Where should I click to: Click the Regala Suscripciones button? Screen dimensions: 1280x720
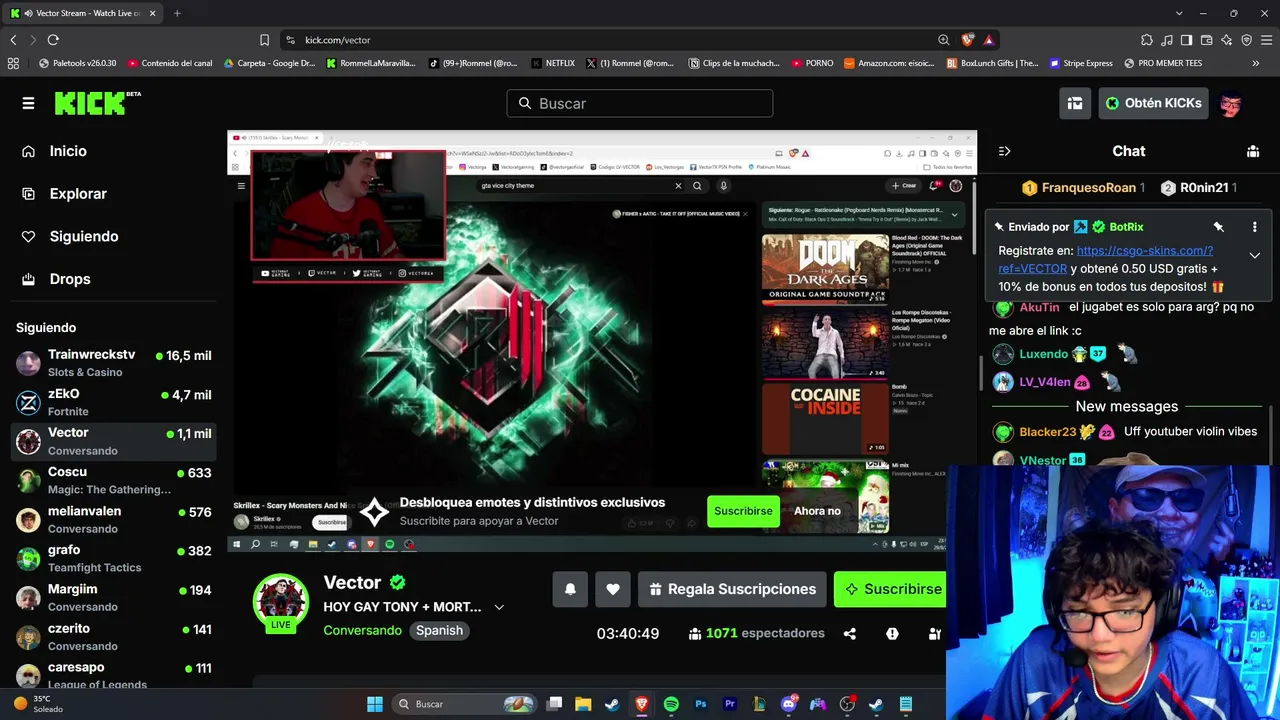[732, 589]
